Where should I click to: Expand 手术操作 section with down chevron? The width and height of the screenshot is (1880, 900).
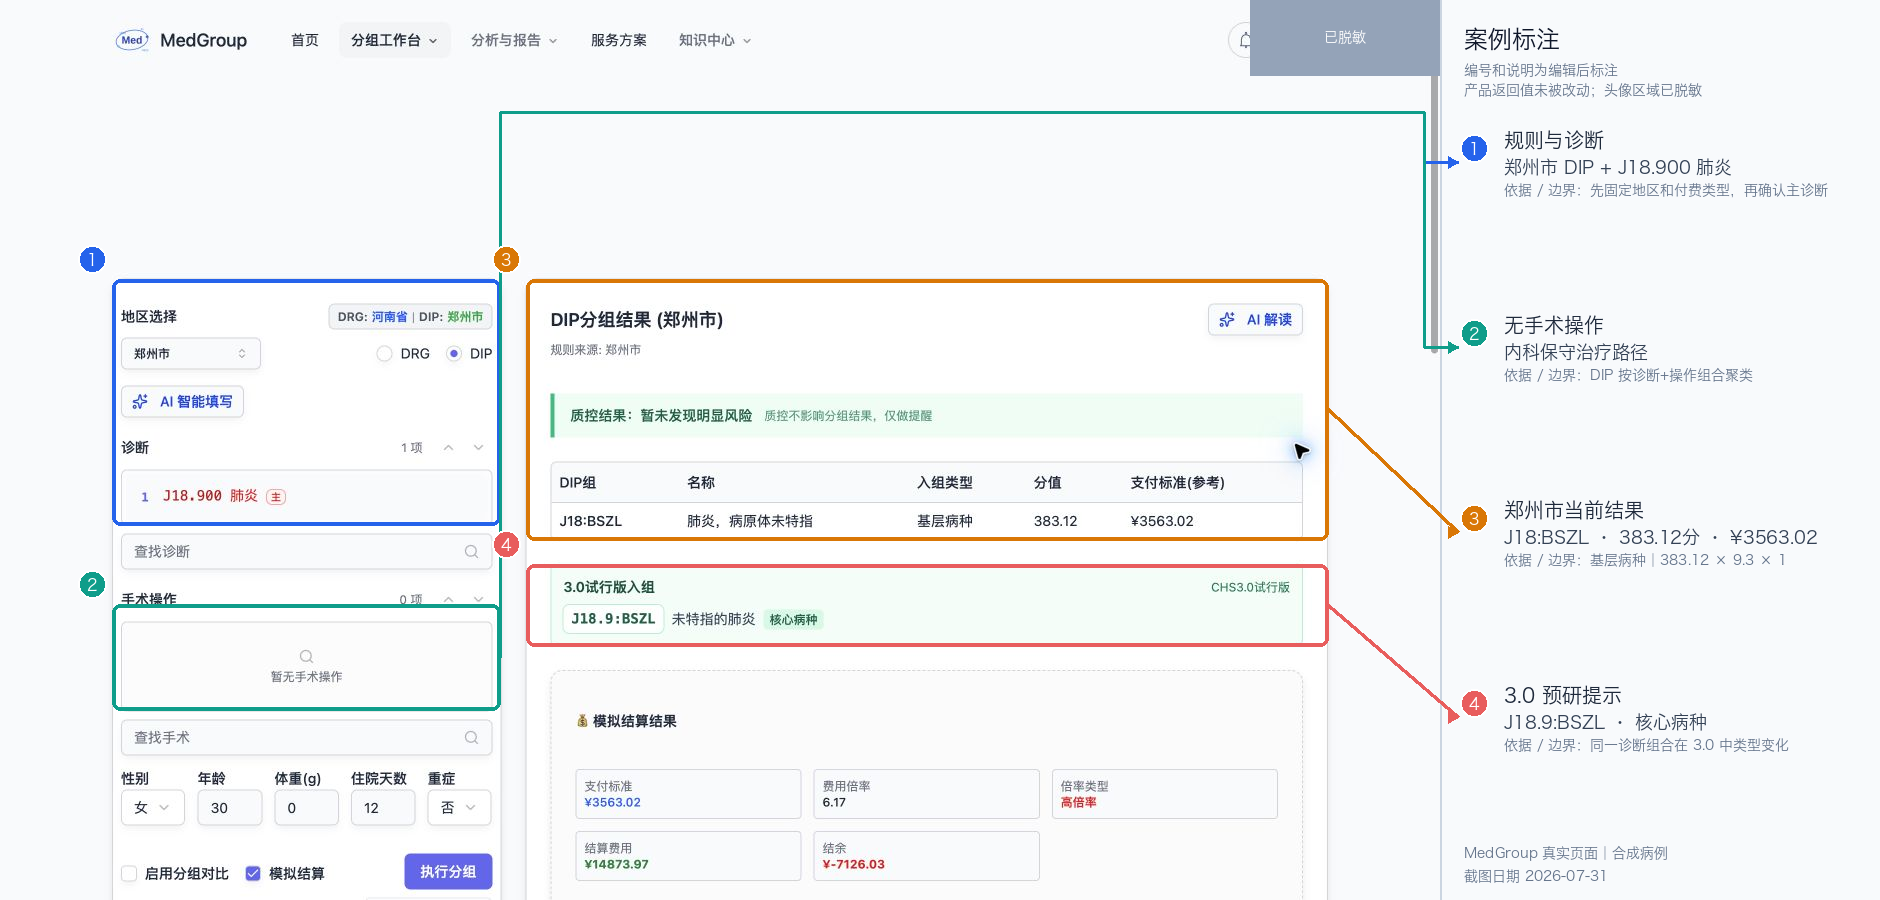479,599
